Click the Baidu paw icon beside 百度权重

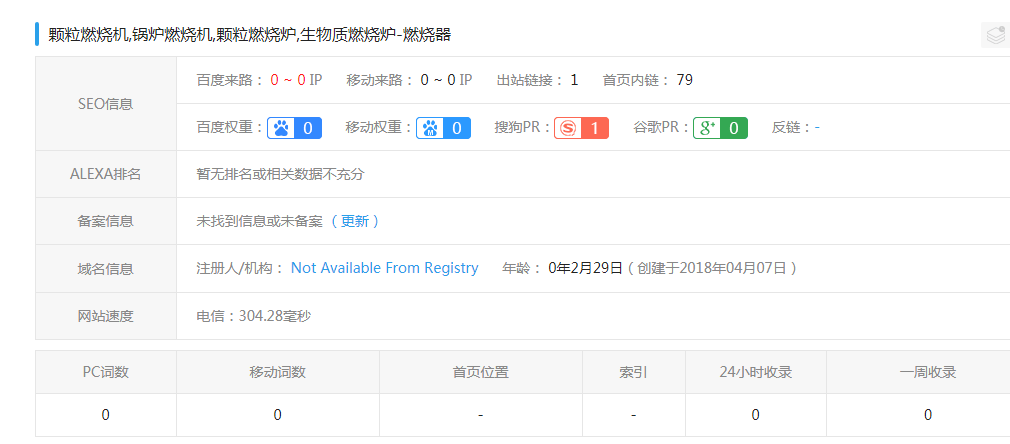pos(282,128)
